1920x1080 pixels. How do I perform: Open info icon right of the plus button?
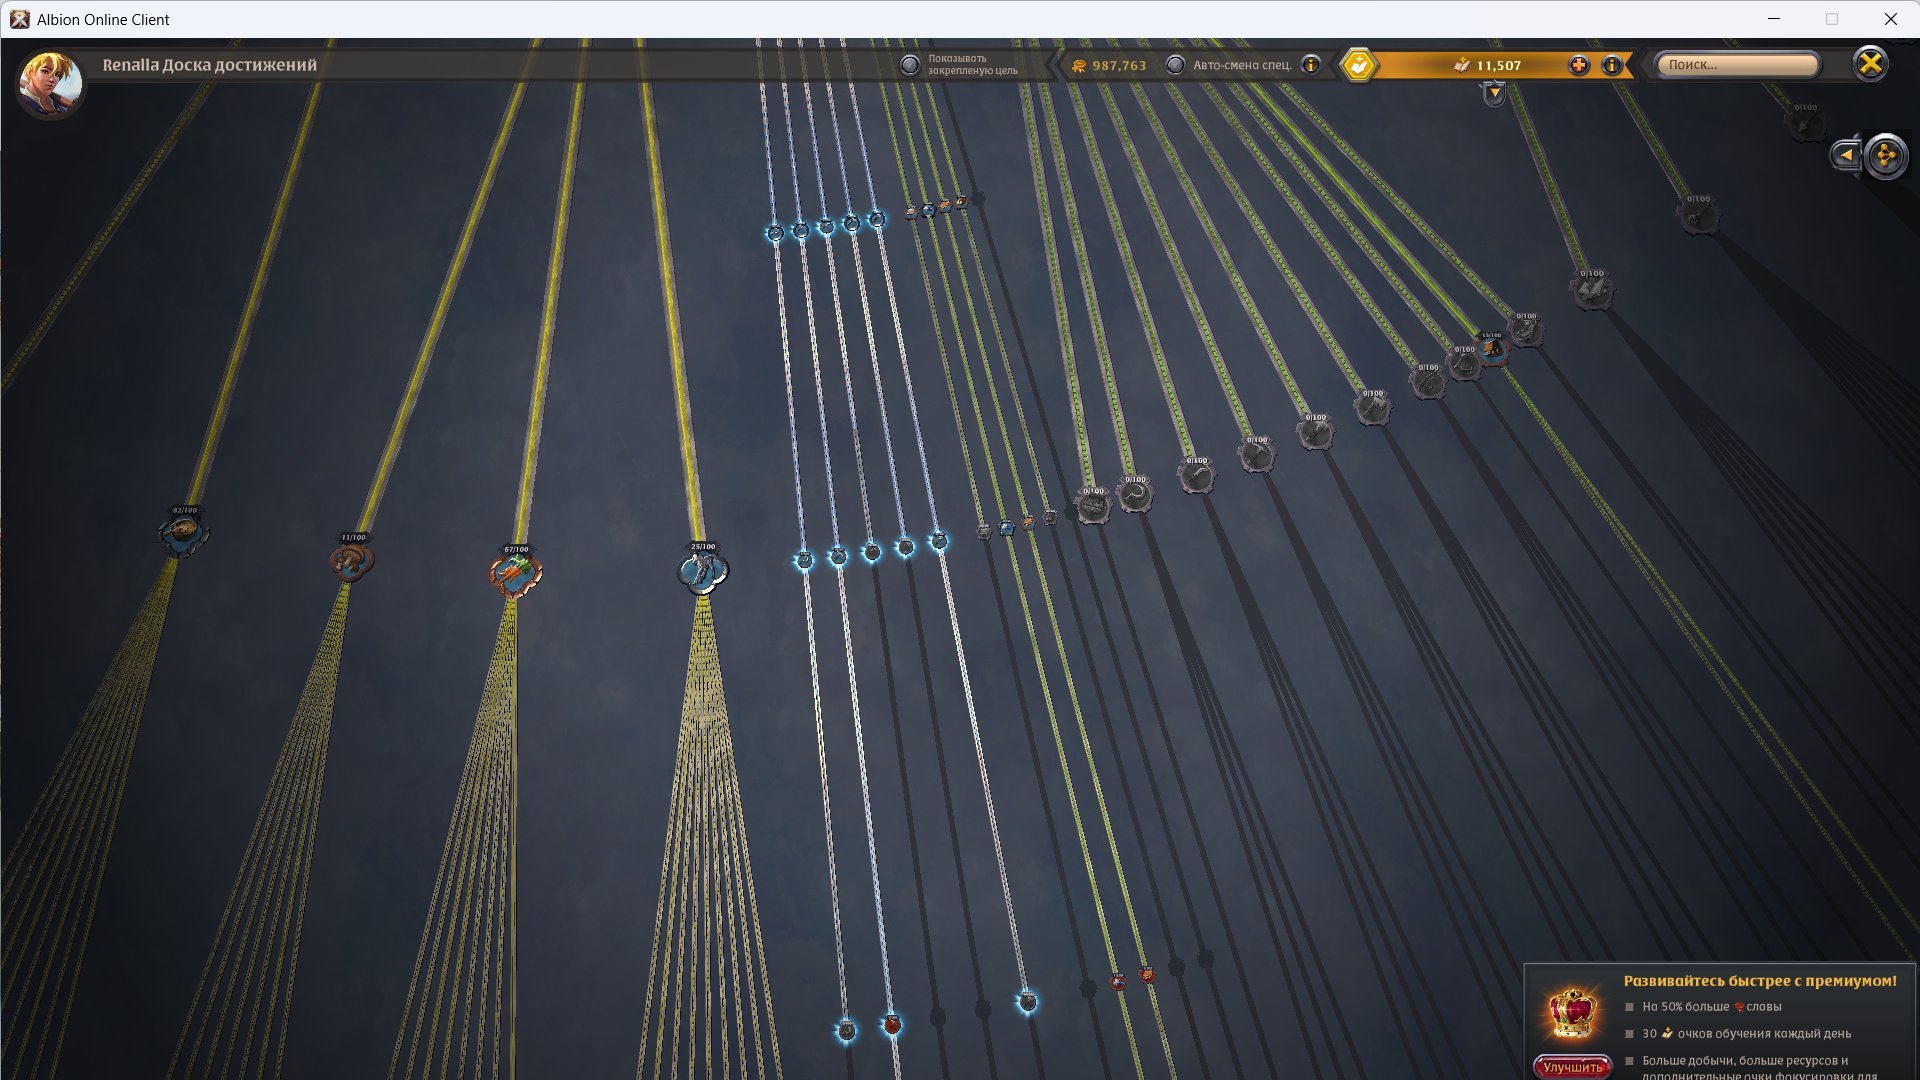click(x=1612, y=65)
